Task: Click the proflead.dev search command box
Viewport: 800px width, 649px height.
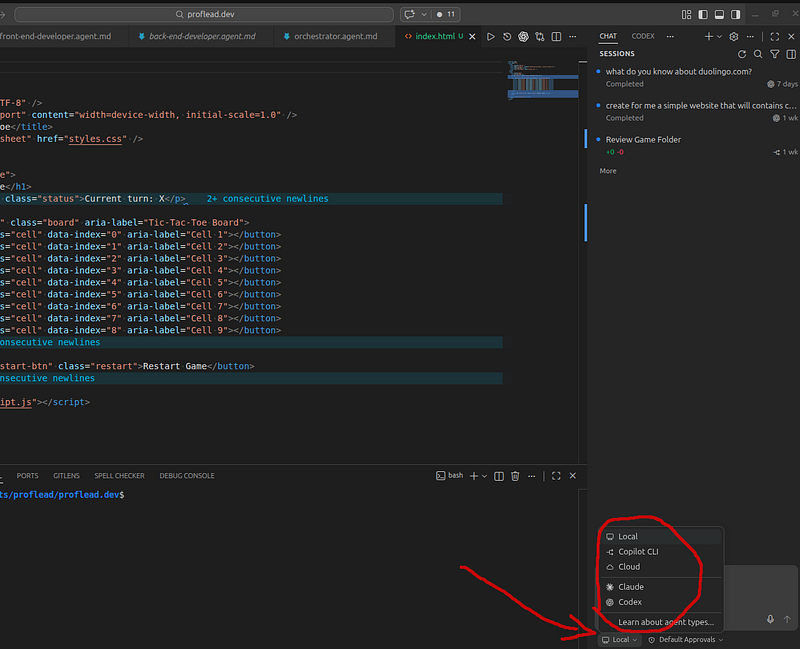Action: point(204,14)
